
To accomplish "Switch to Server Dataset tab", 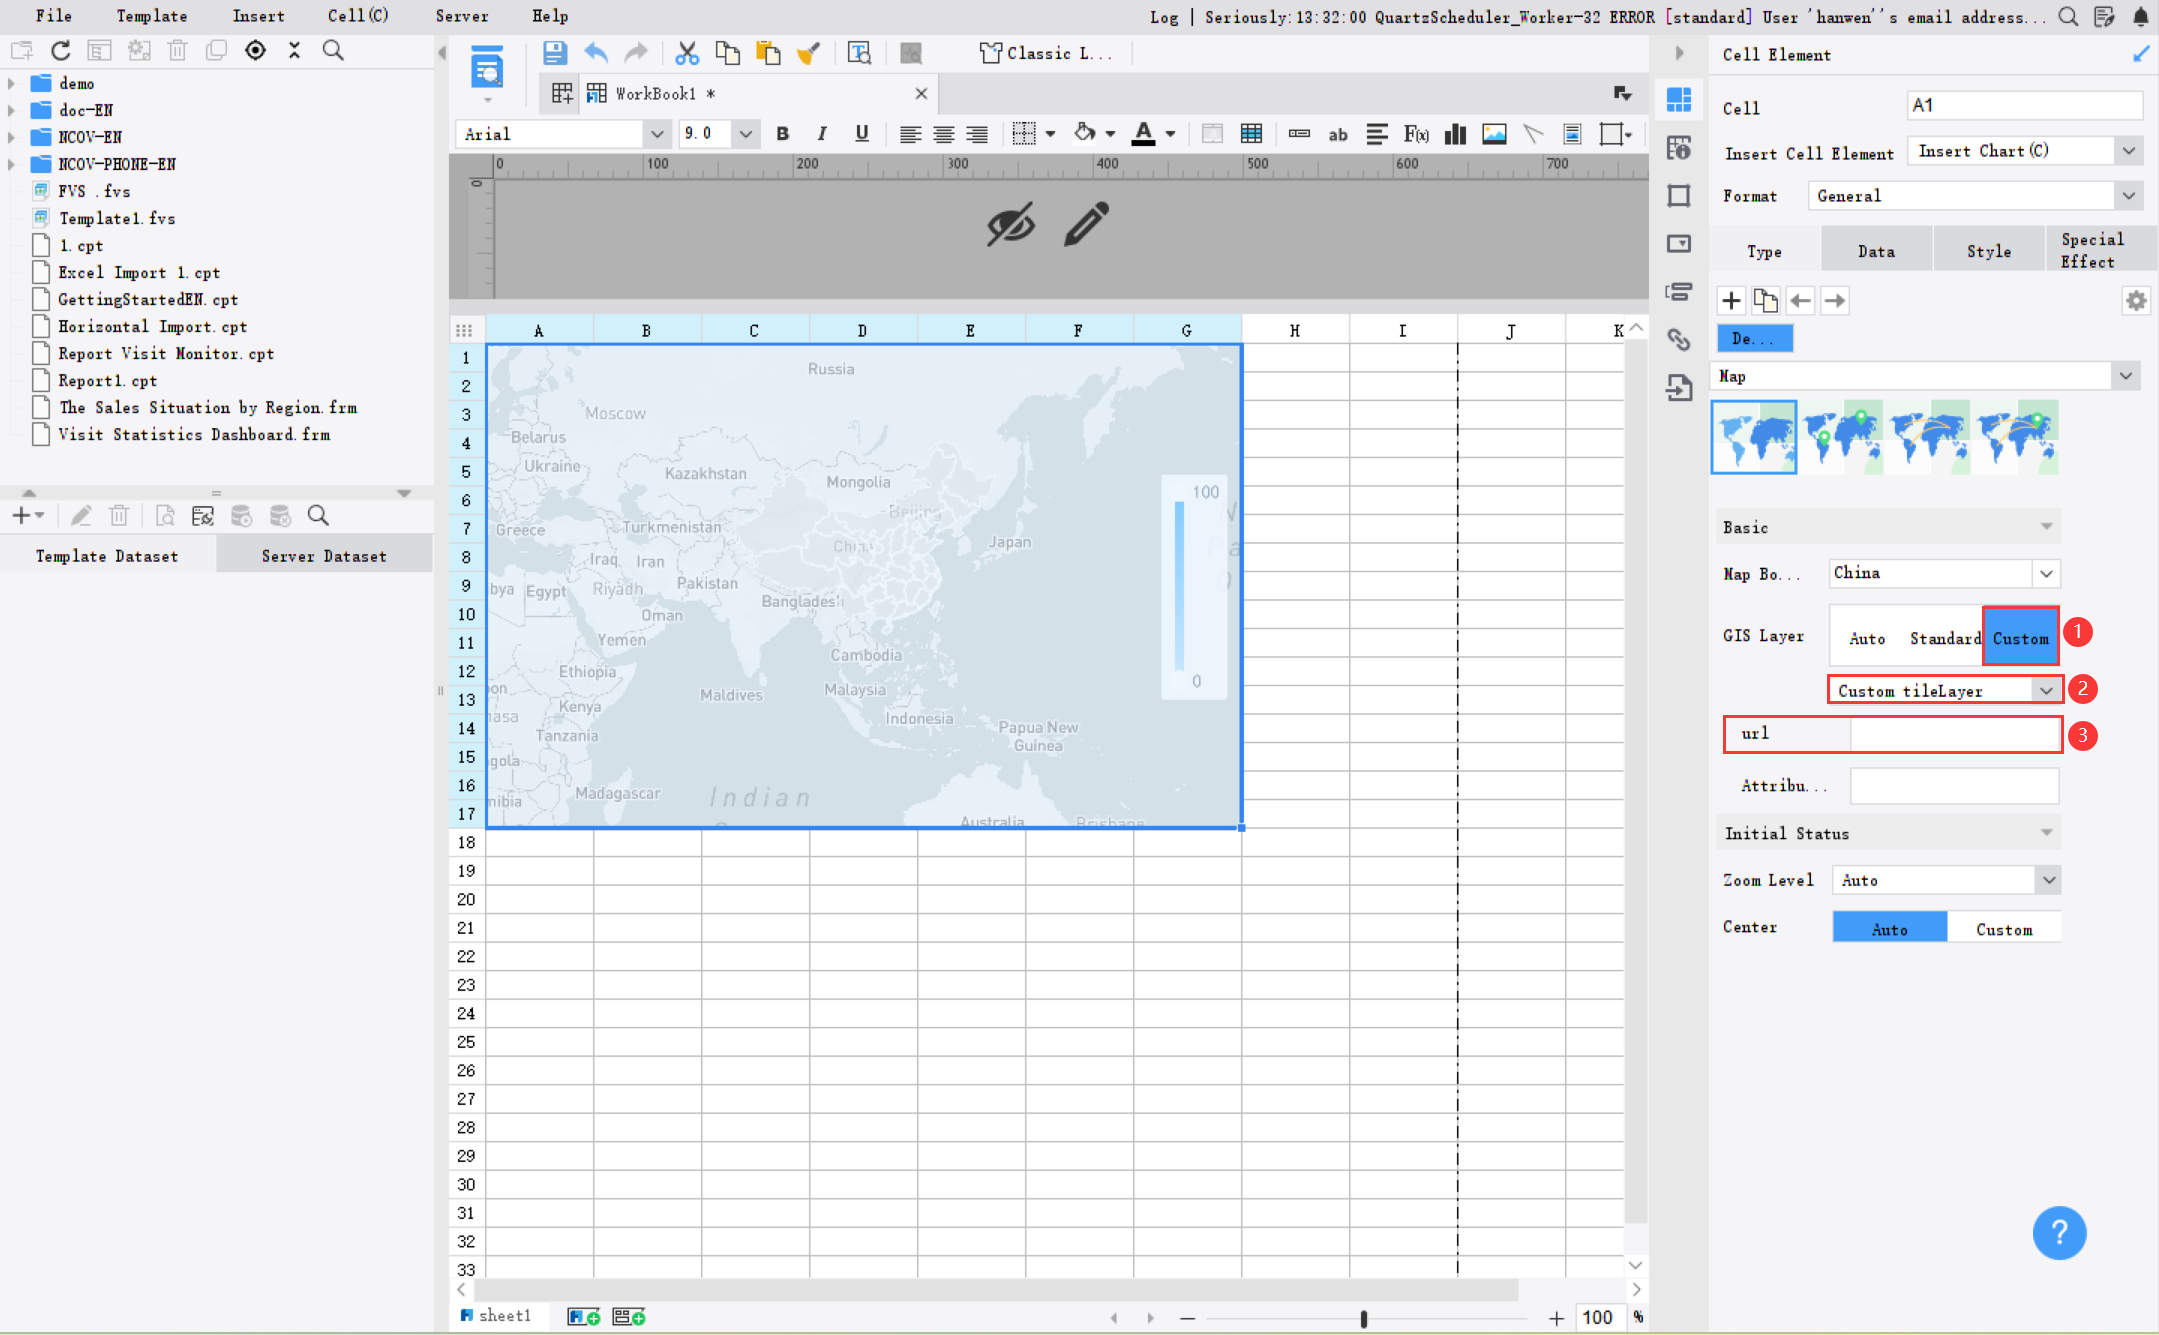I will (x=323, y=556).
